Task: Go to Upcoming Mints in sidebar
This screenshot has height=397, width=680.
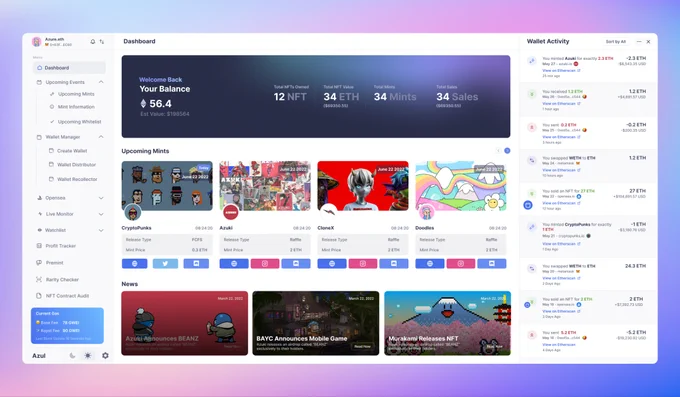Action: click(76, 94)
